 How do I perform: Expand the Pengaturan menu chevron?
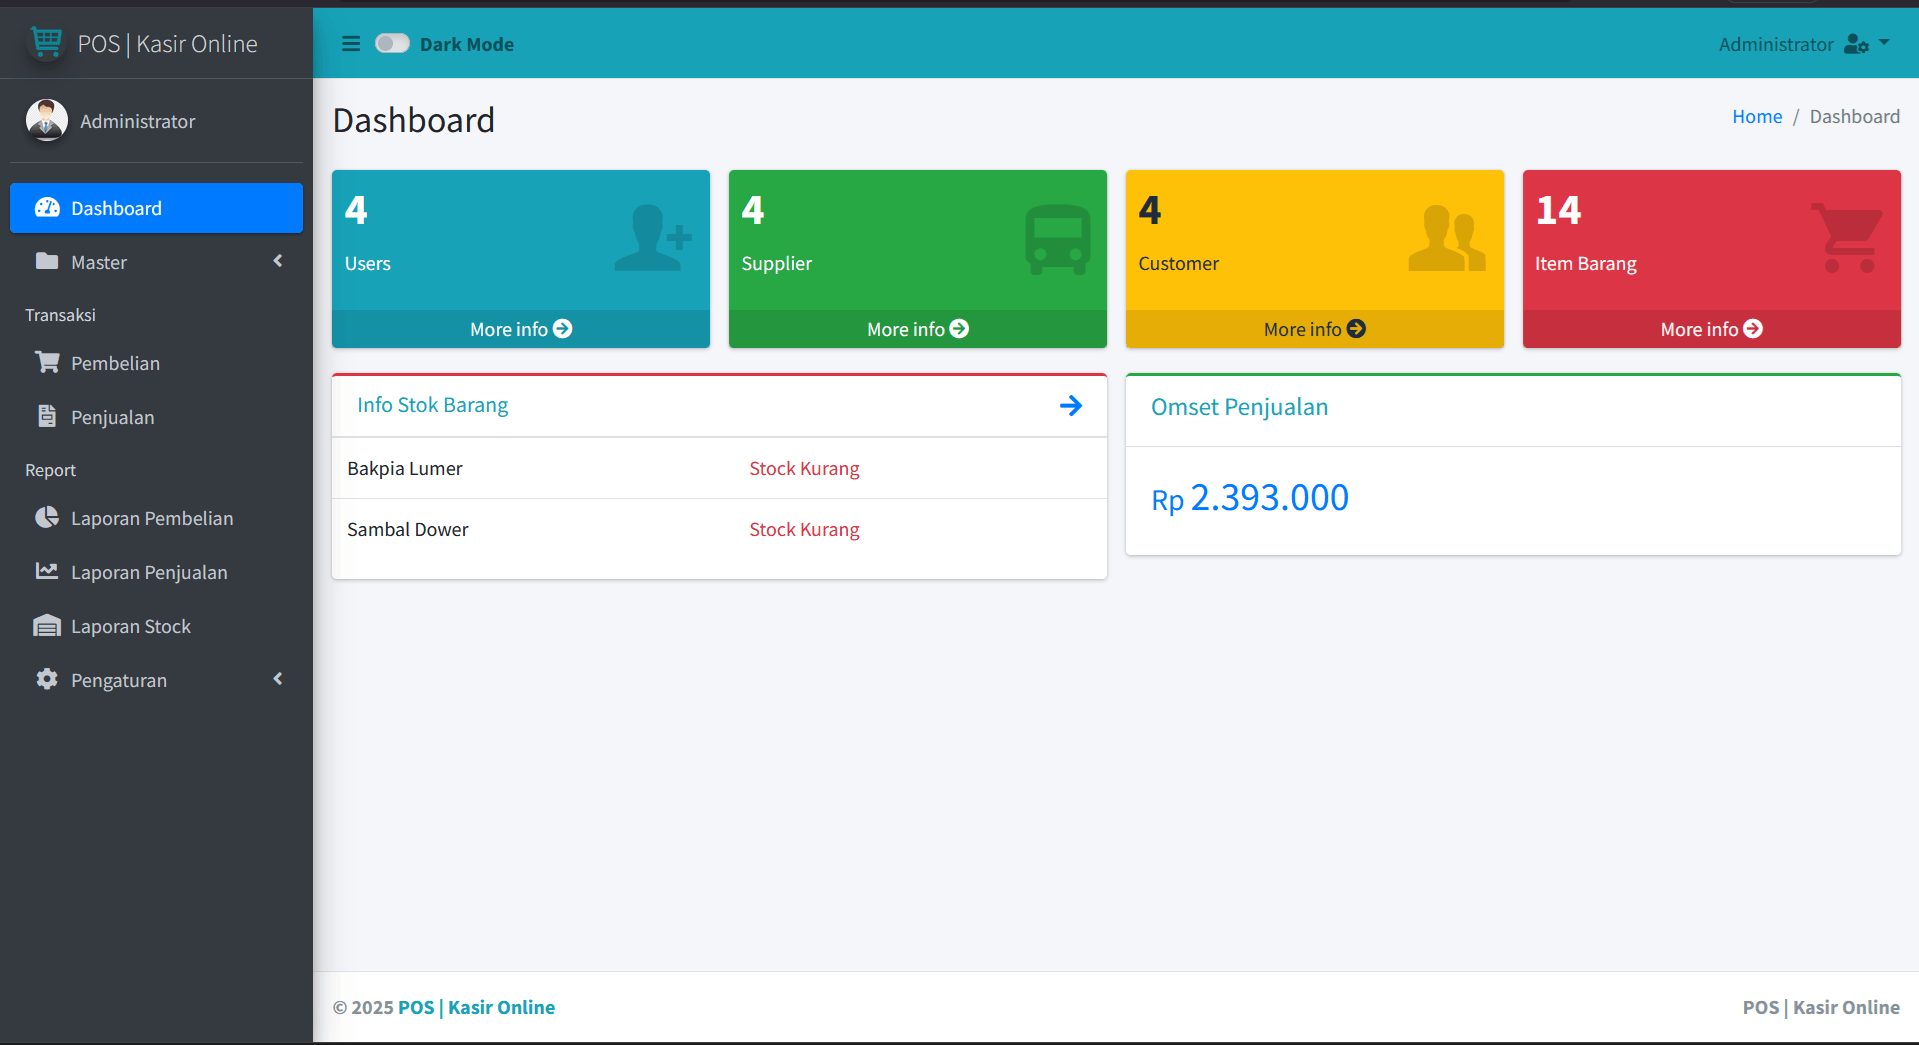pos(278,679)
